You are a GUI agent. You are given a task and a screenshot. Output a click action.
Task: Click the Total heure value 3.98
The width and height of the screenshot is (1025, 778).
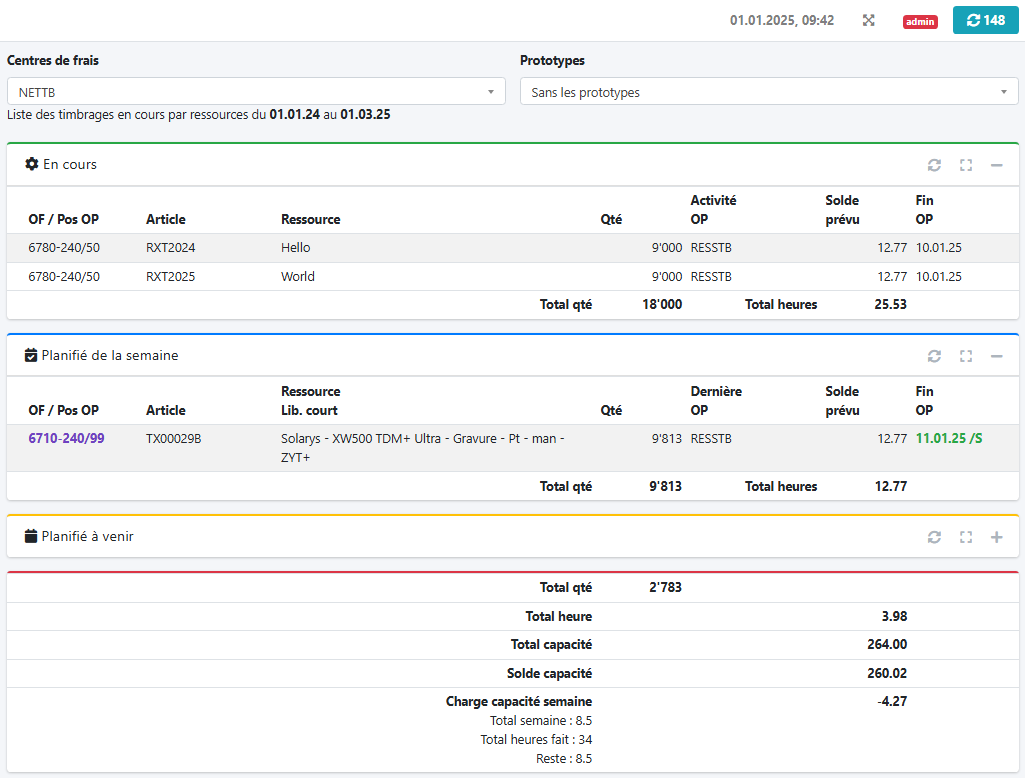pos(894,616)
